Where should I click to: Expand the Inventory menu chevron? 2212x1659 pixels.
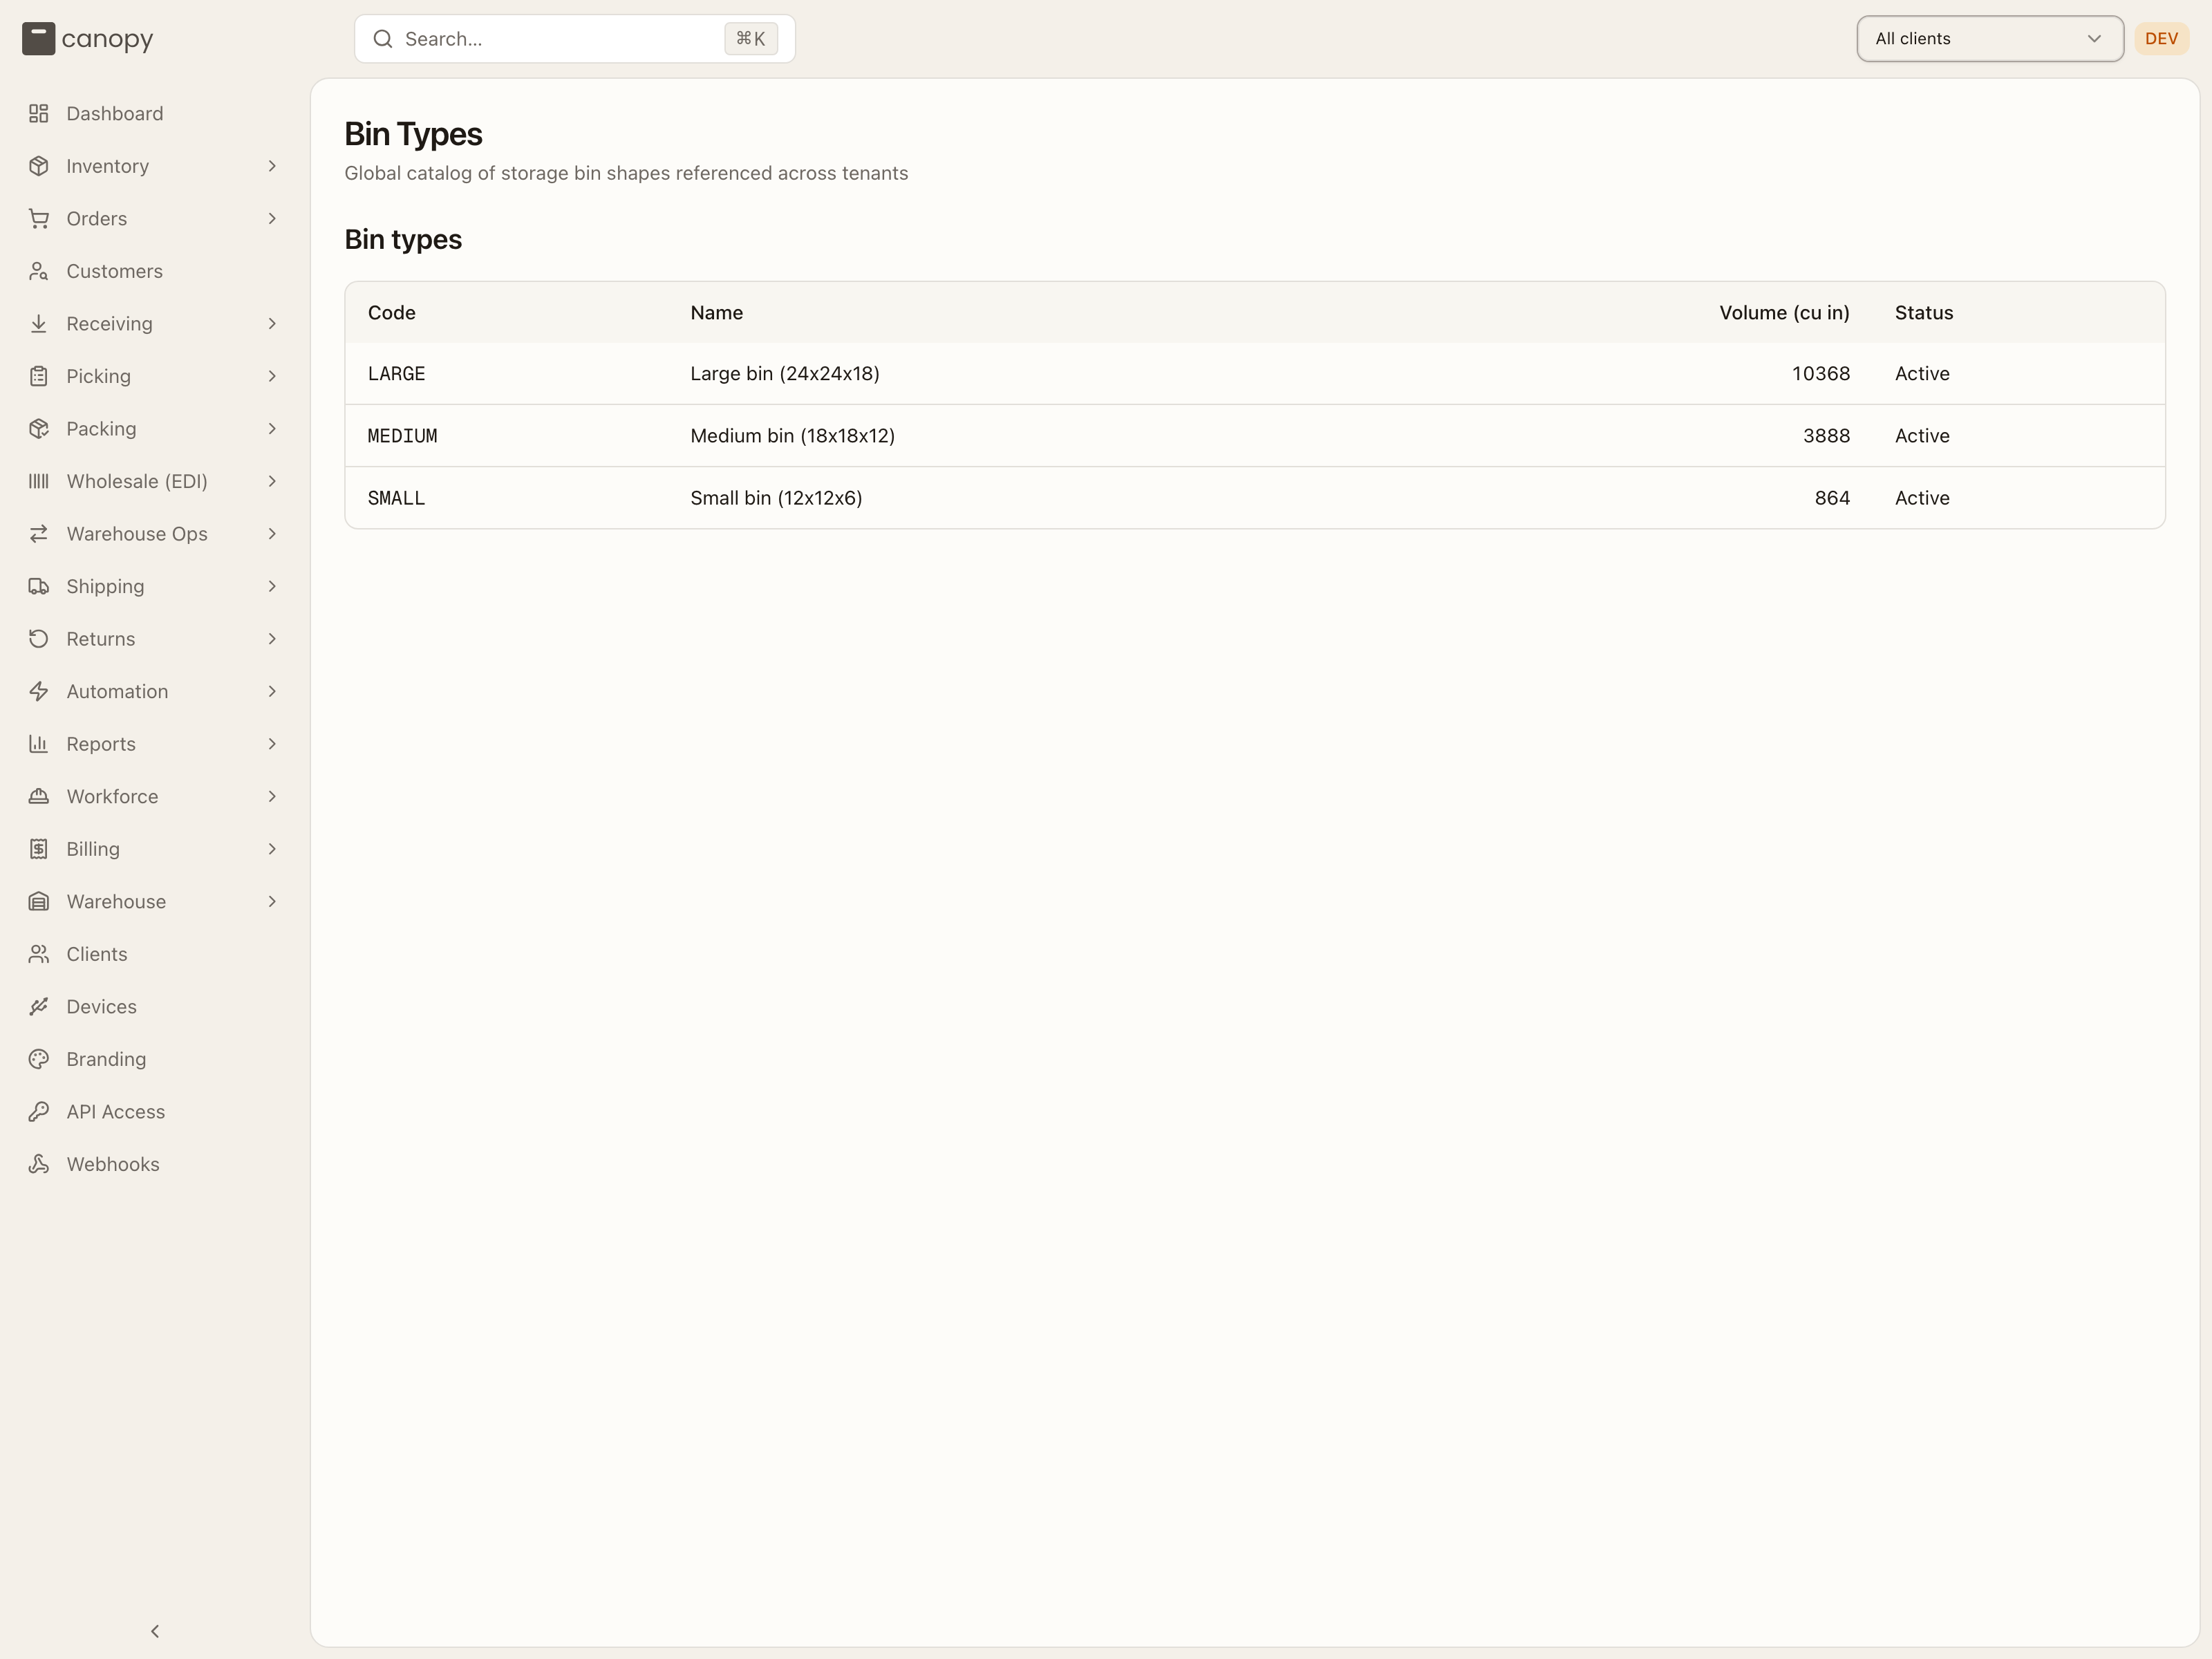click(272, 166)
